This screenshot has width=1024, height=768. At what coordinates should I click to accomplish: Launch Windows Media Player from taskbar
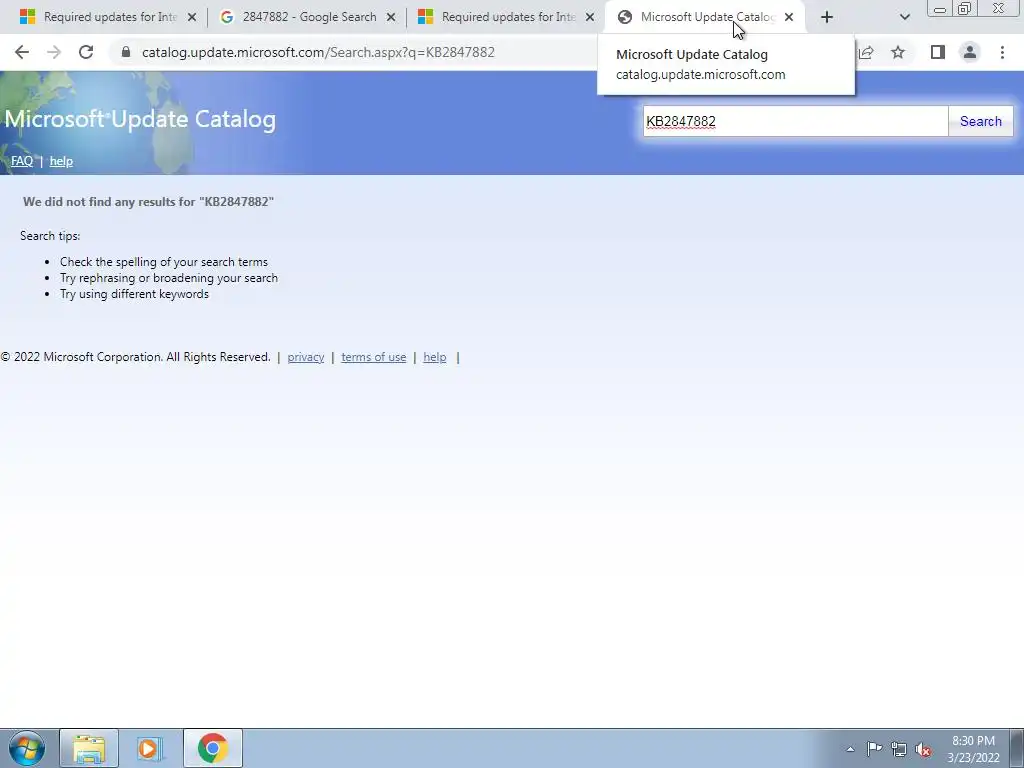(x=150, y=748)
